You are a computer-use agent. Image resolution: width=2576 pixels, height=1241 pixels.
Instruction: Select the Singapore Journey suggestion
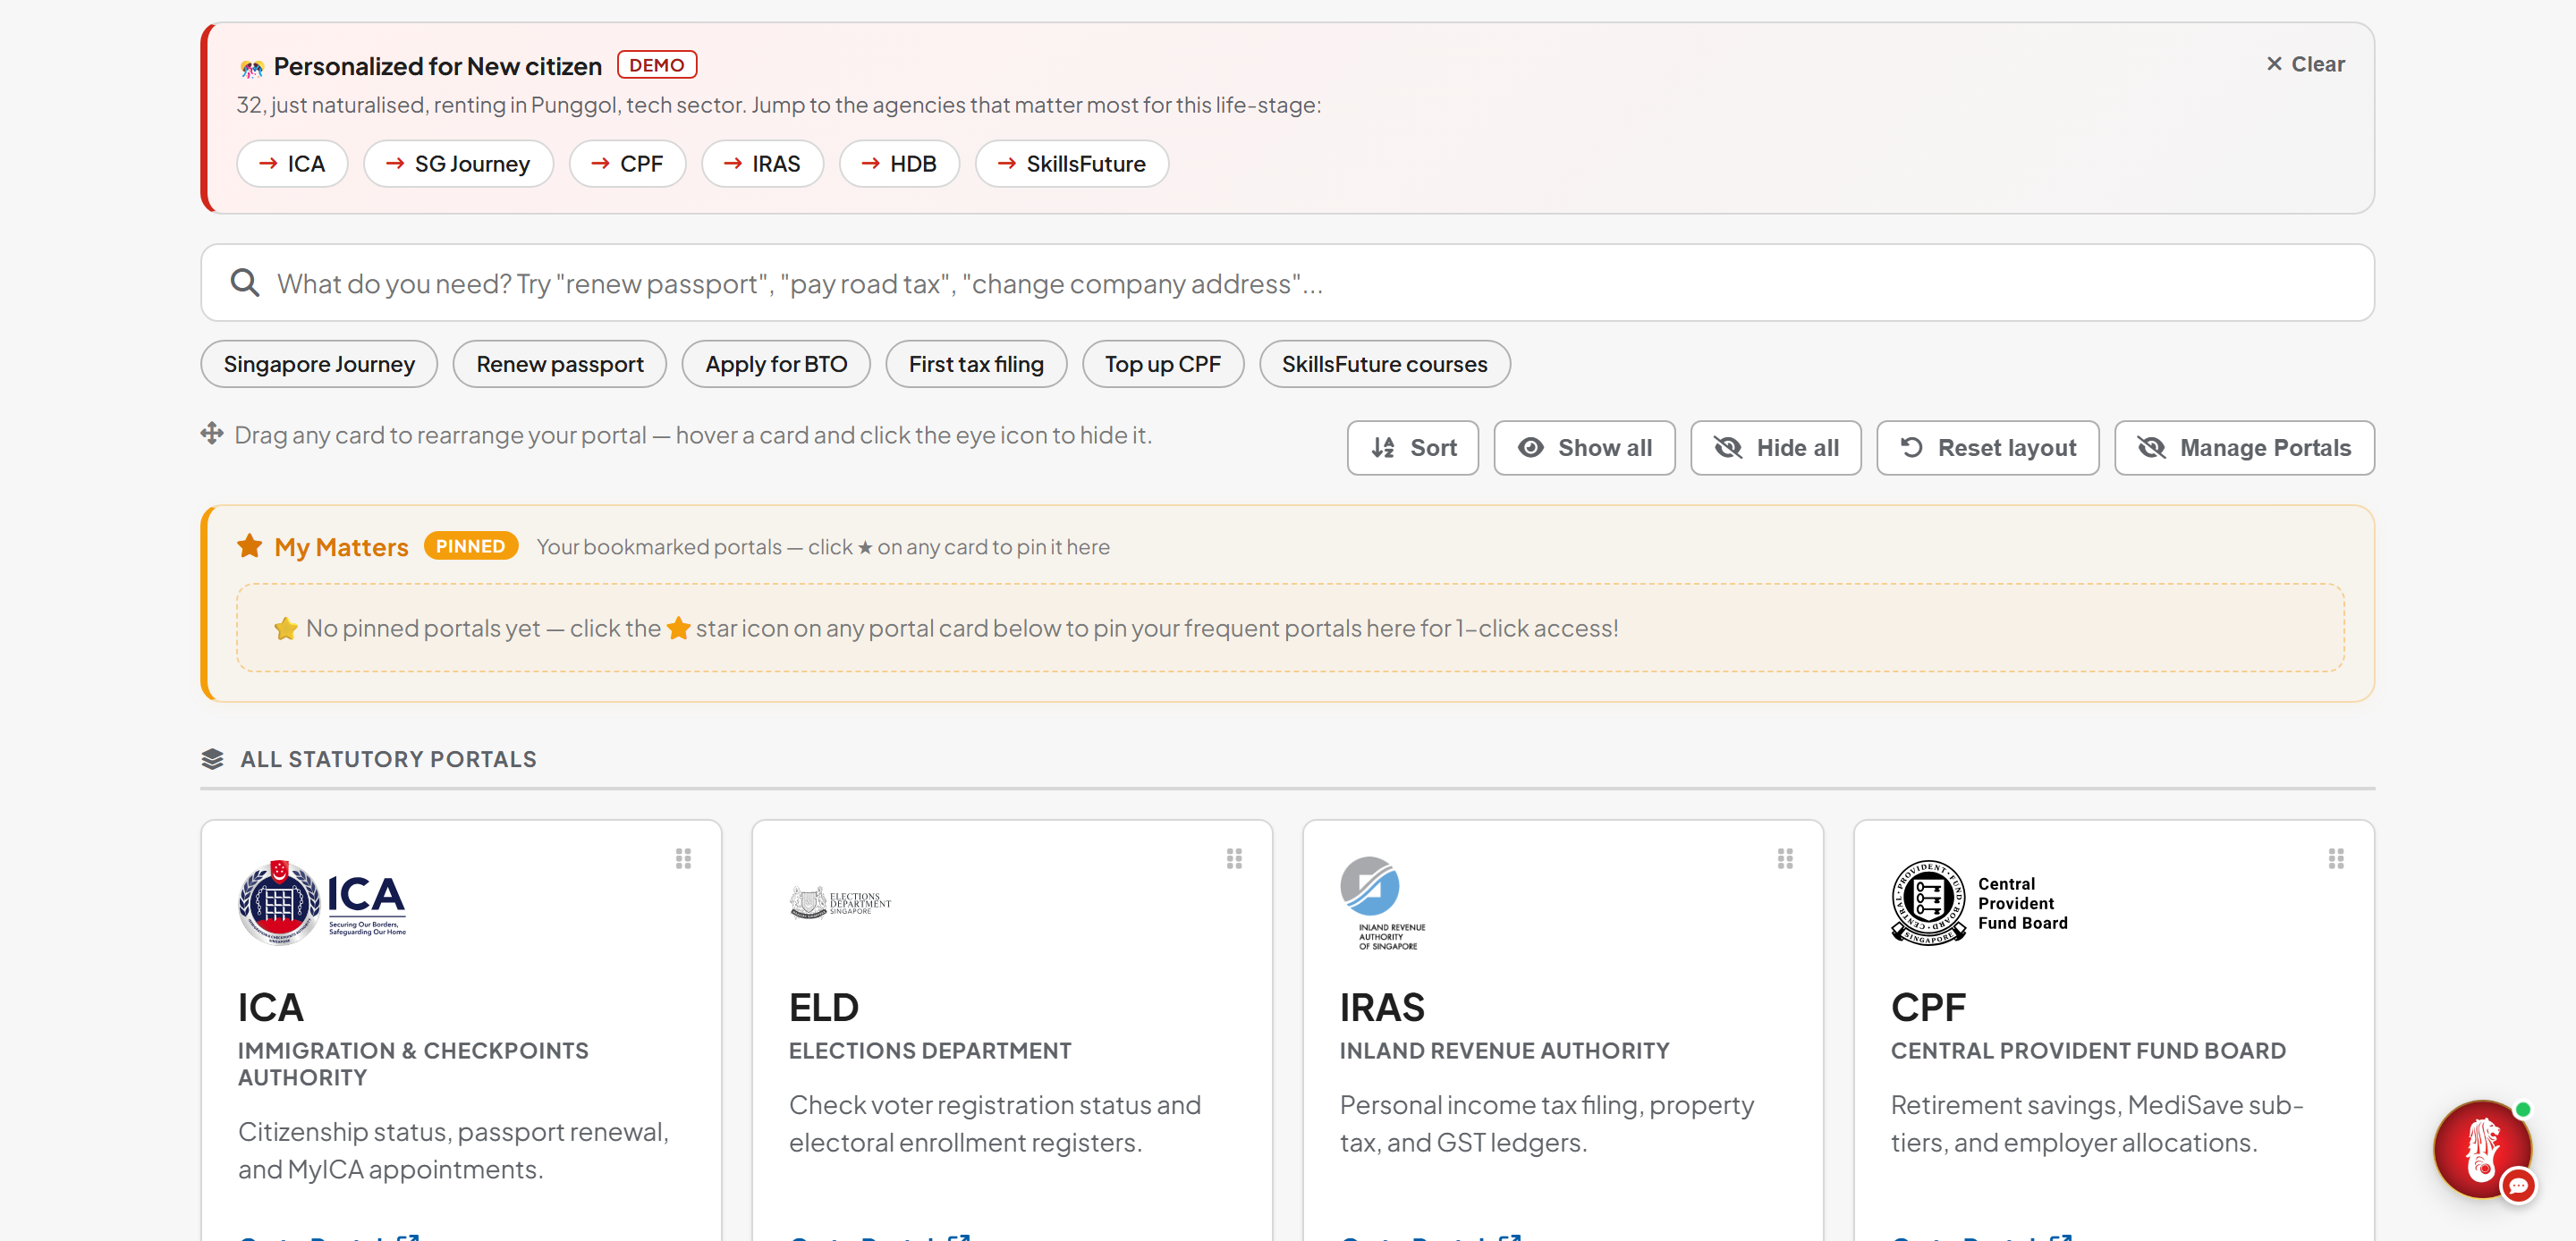[x=319, y=364]
